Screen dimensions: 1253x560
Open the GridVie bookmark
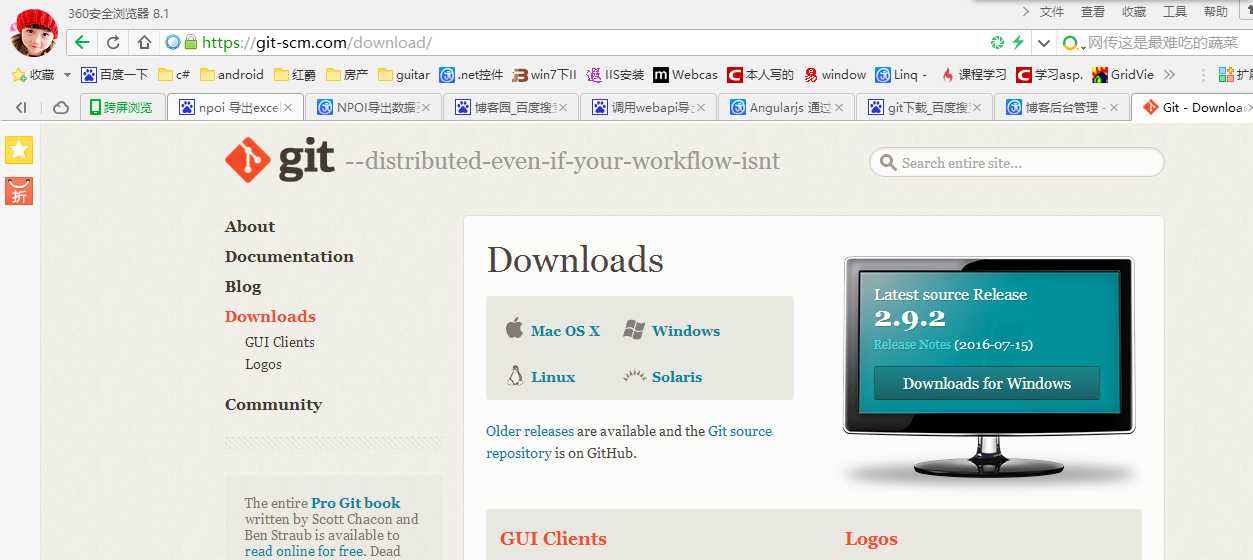click(x=1123, y=74)
